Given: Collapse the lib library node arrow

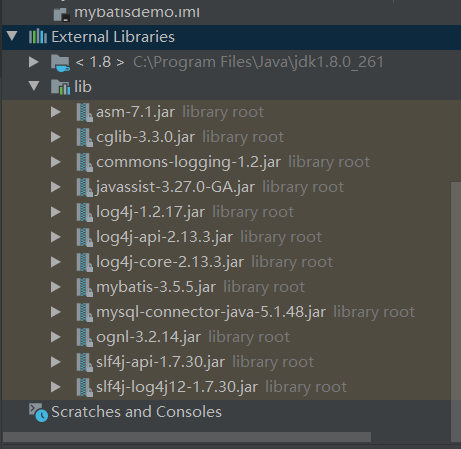Looking at the screenshot, I should click(x=34, y=86).
